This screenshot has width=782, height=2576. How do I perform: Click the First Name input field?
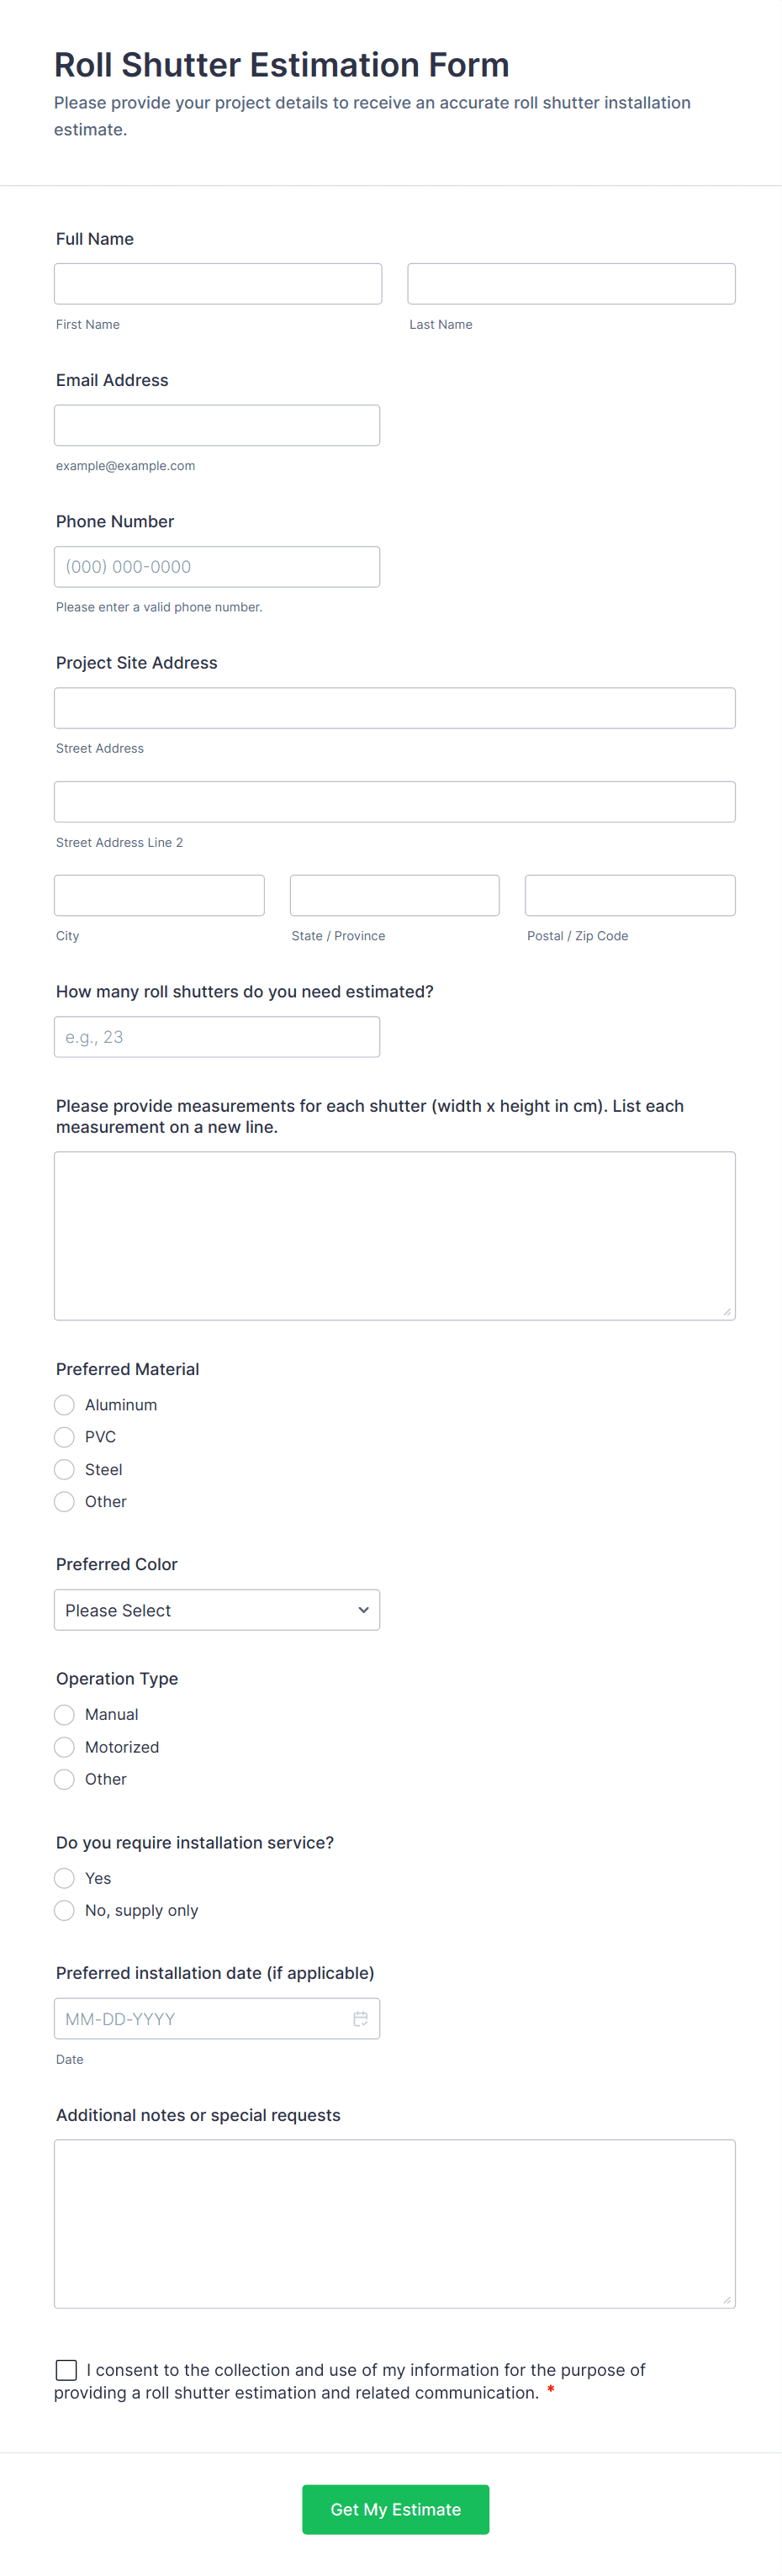(217, 283)
